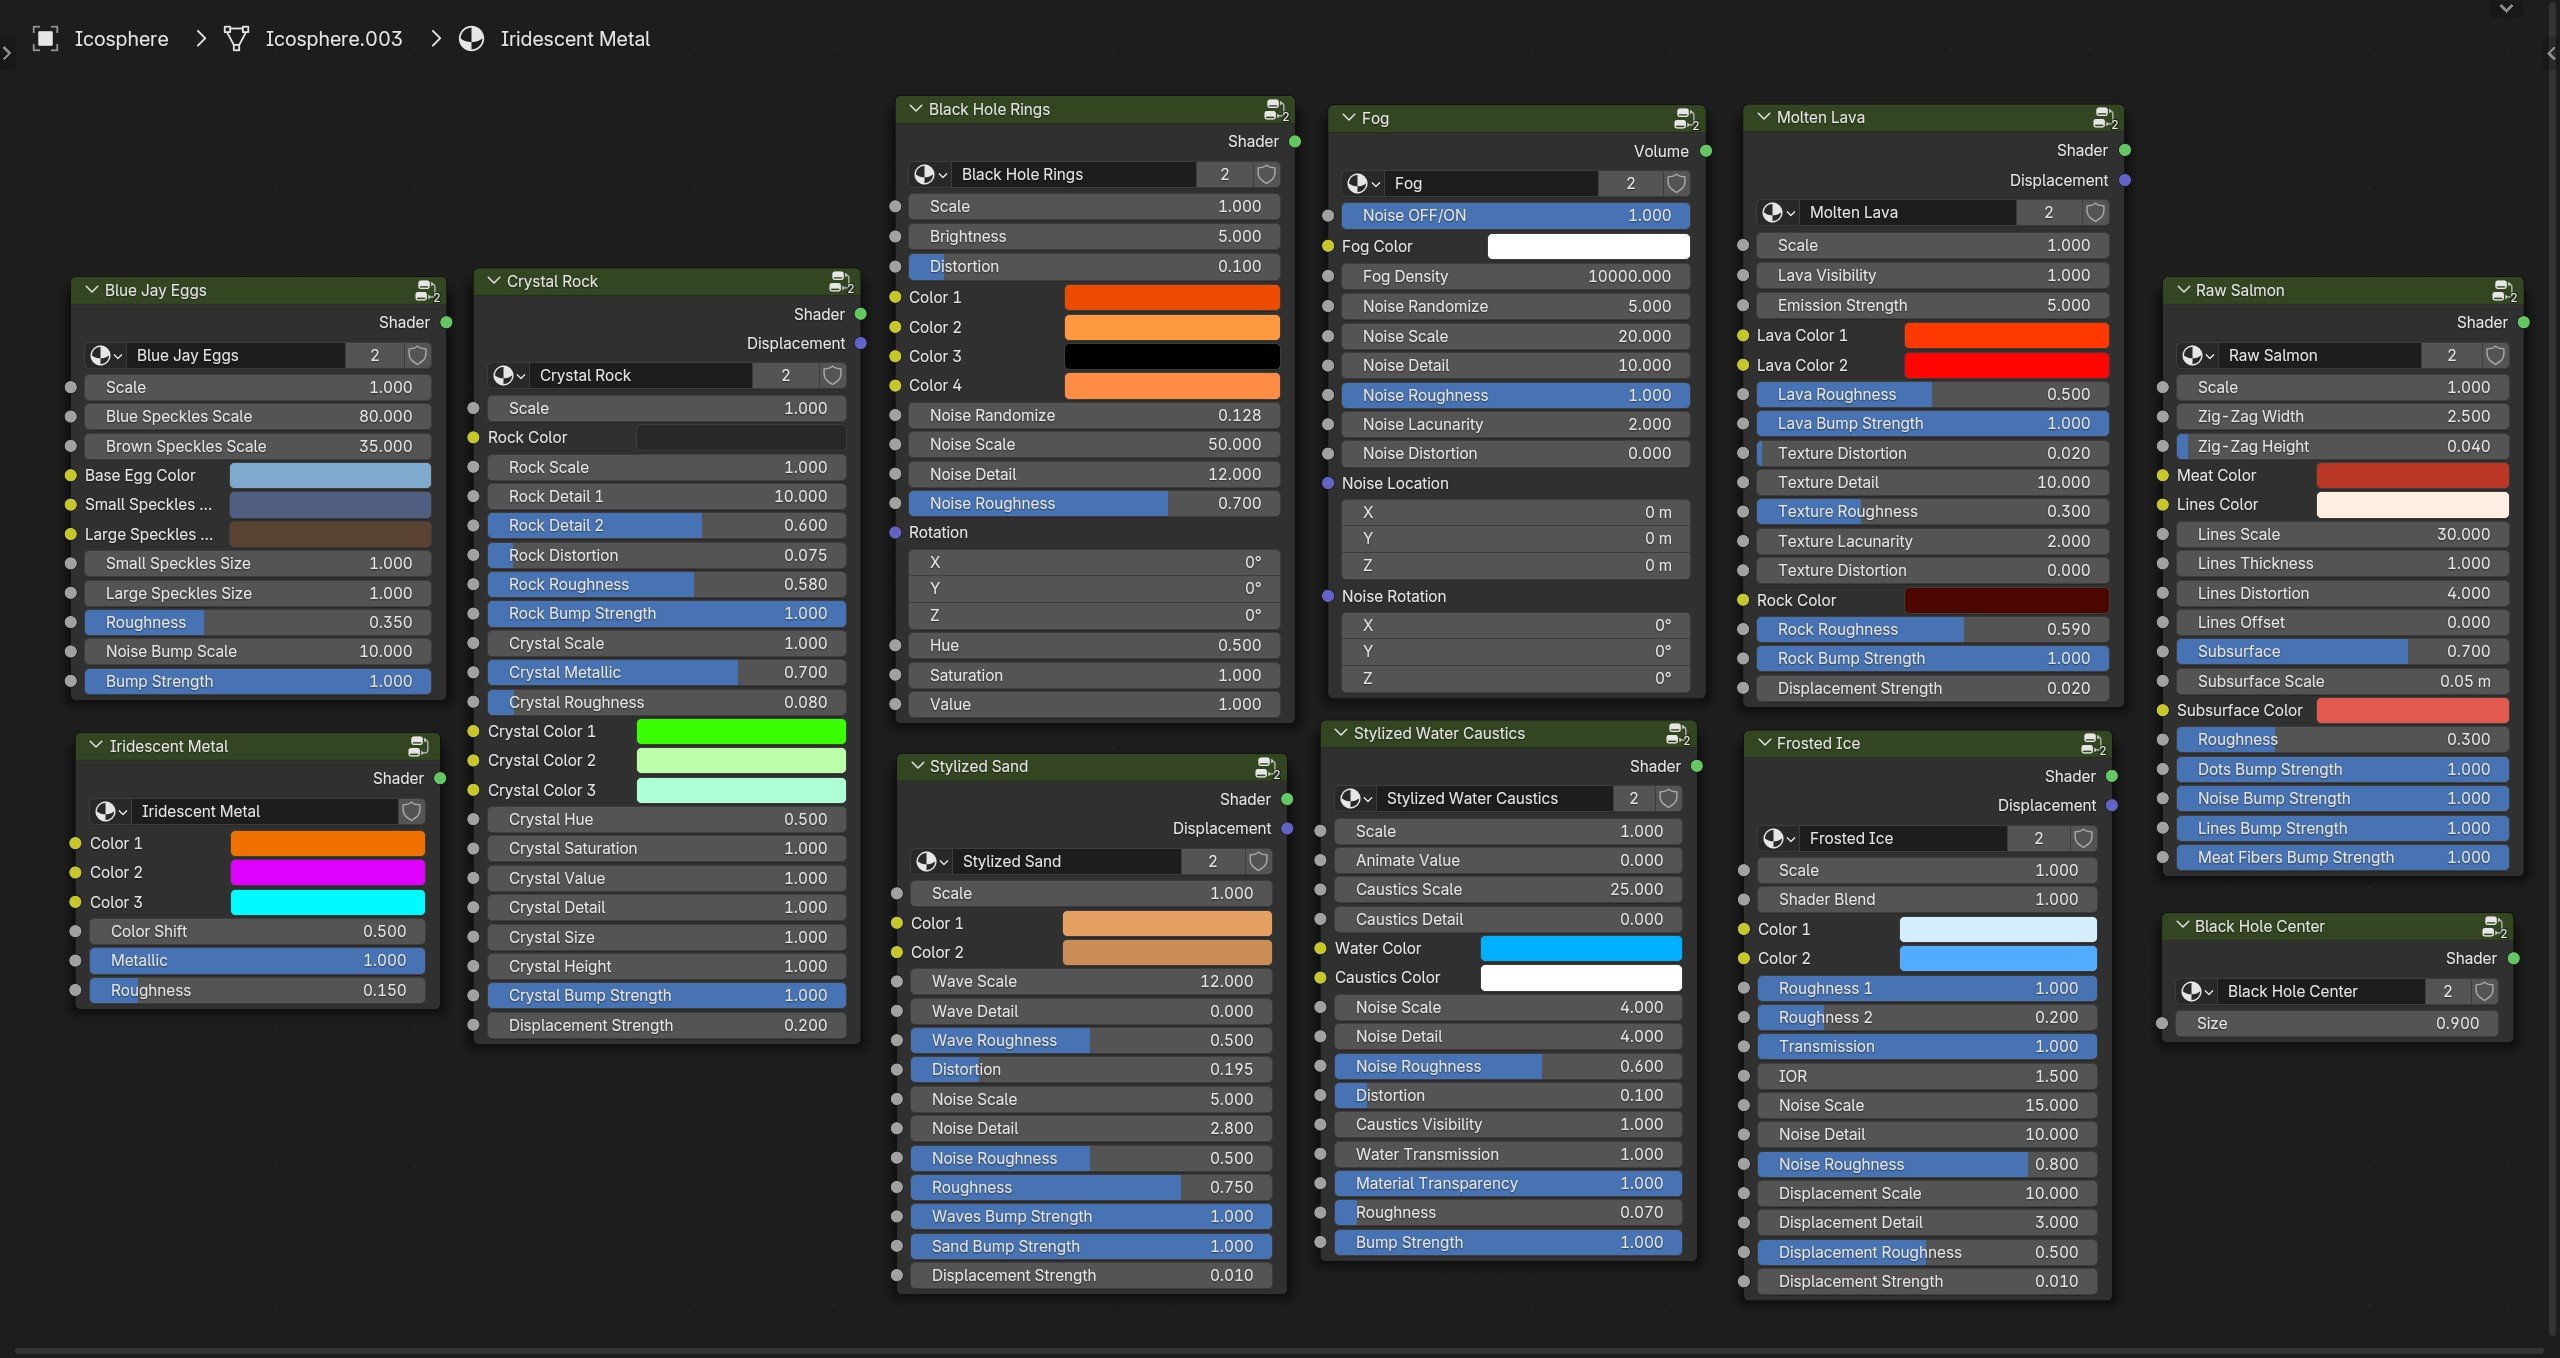
Task: Open the Water Color swatch
Action: tap(1581, 948)
